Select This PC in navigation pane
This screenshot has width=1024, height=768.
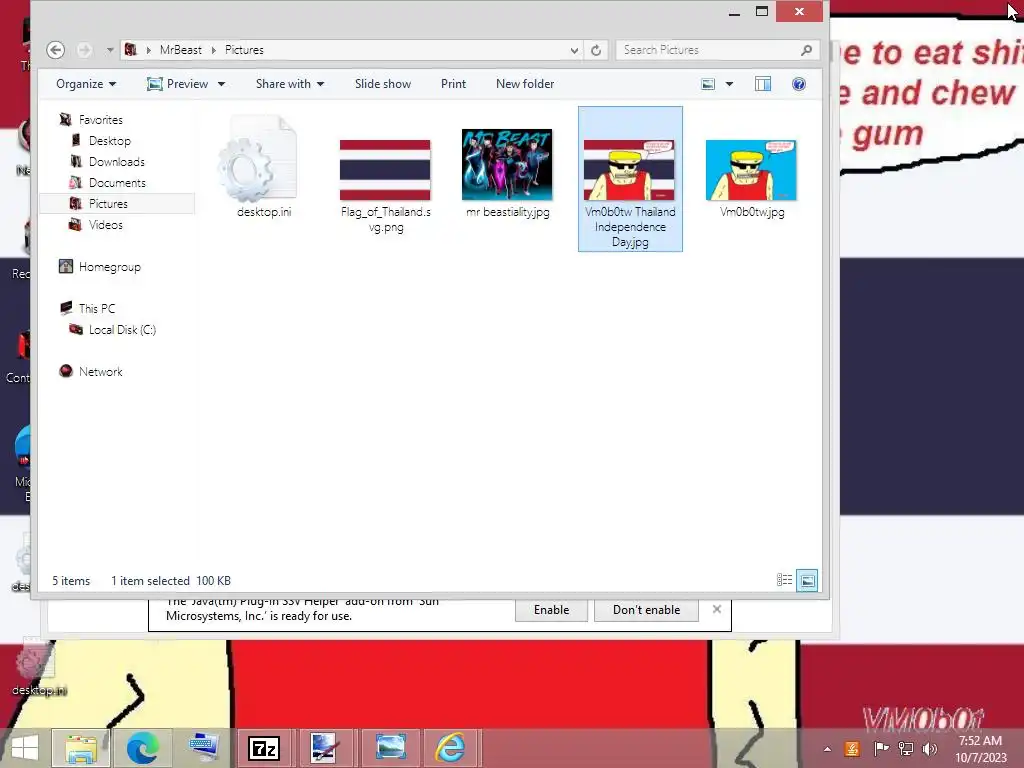coord(97,308)
